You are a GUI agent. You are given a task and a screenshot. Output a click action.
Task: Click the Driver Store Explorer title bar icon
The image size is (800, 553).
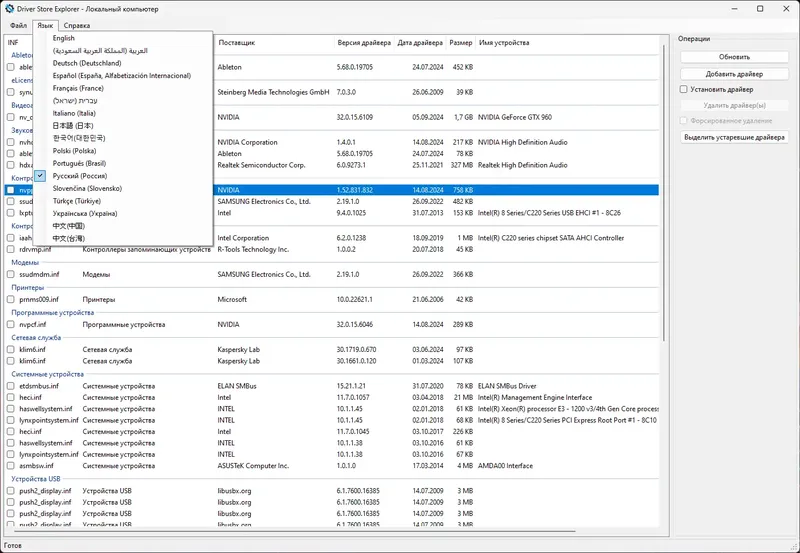[x=9, y=9]
